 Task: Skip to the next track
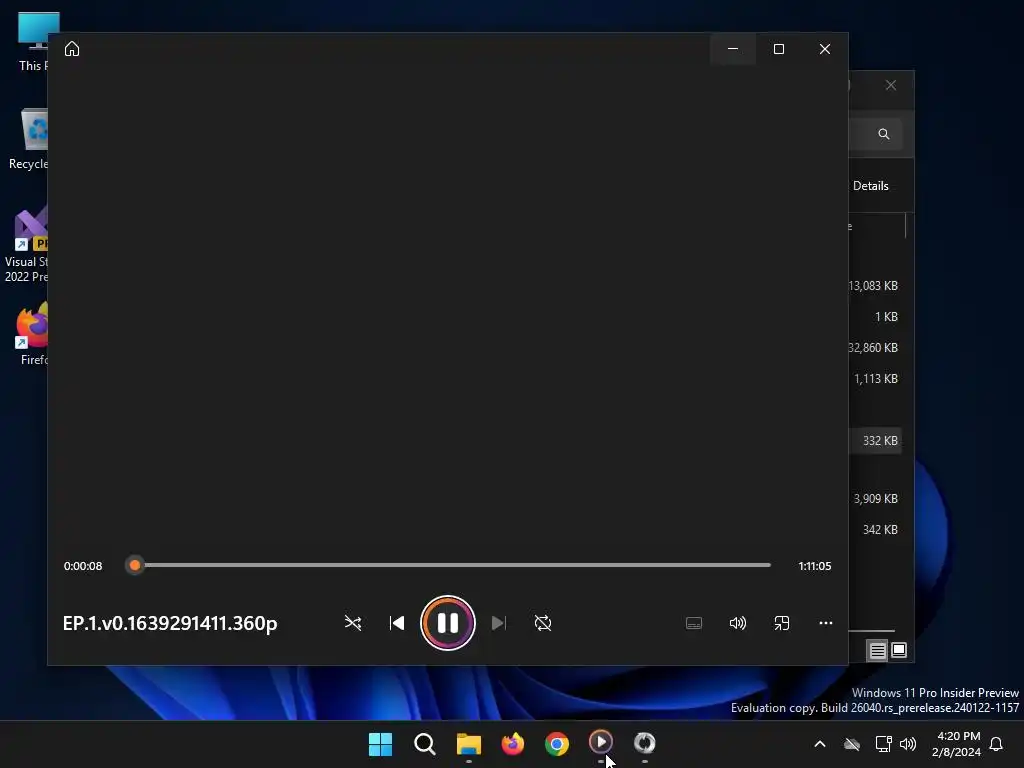pyautogui.click(x=499, y=623)
